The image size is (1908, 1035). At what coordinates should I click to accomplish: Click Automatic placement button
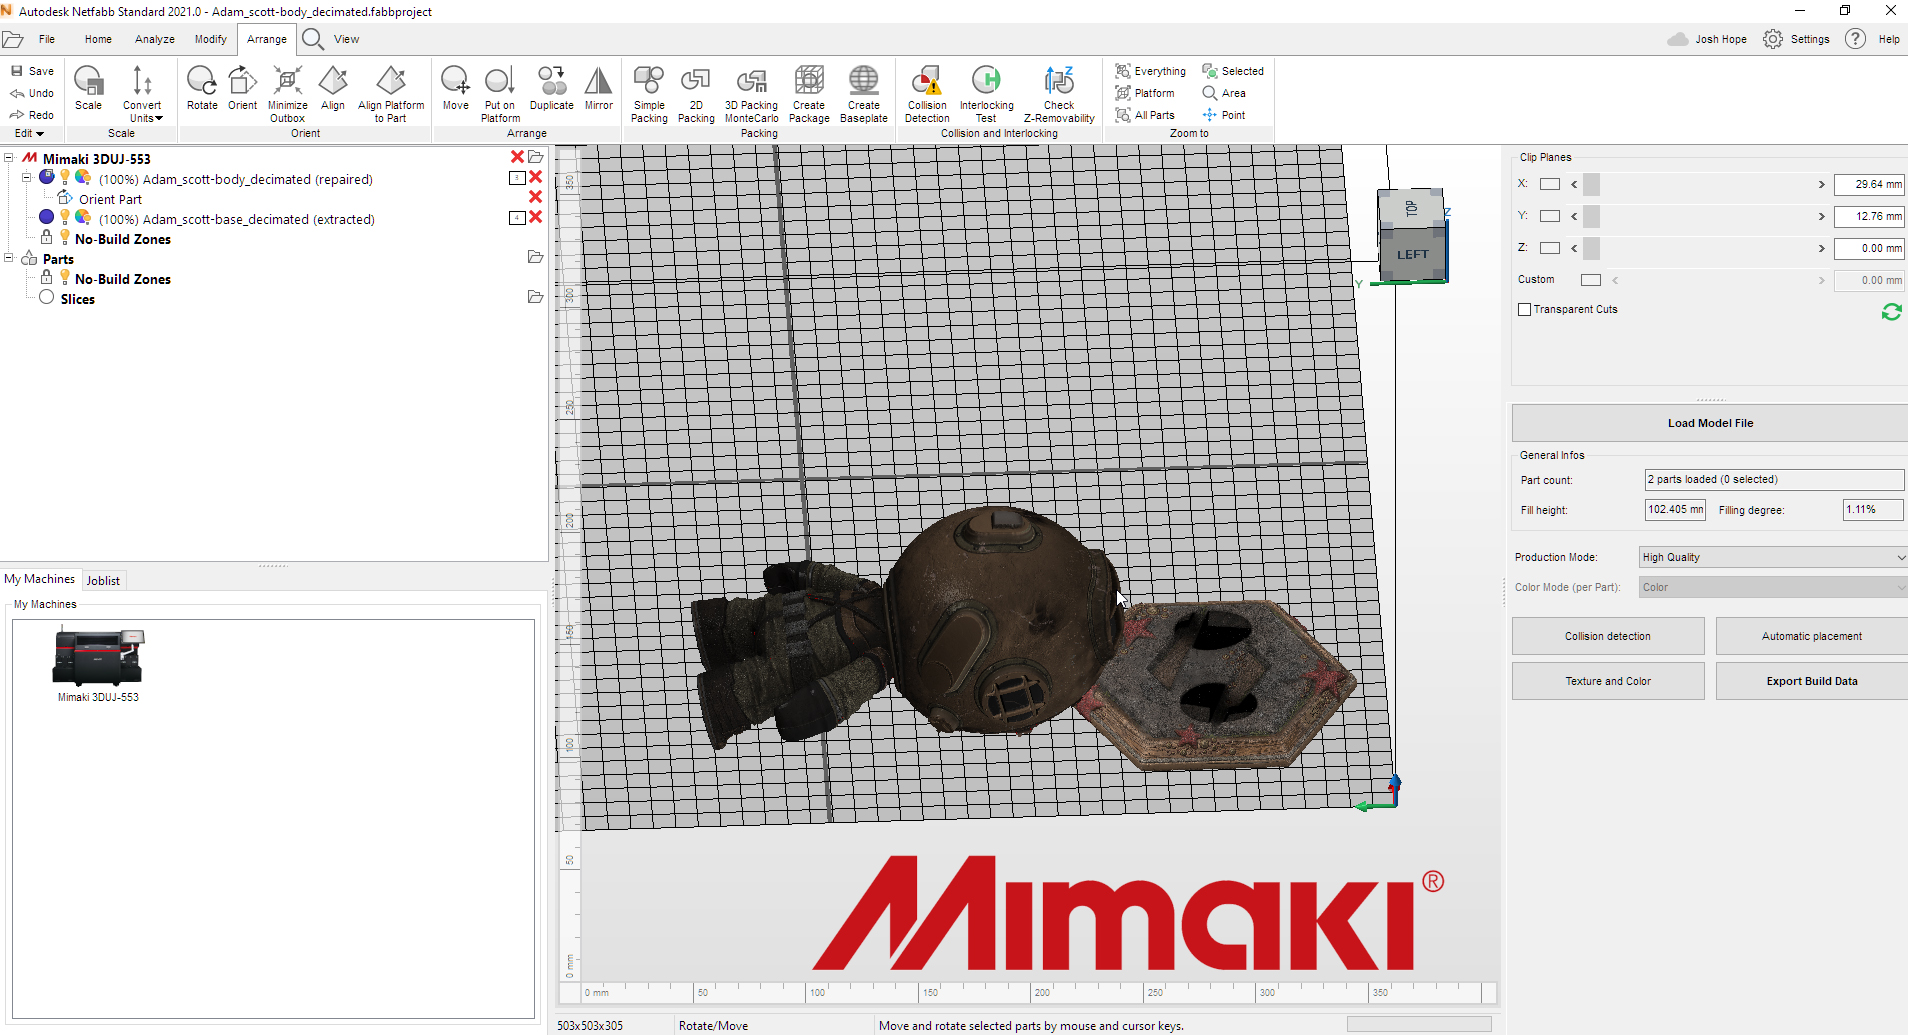(x=1812, y=636)
